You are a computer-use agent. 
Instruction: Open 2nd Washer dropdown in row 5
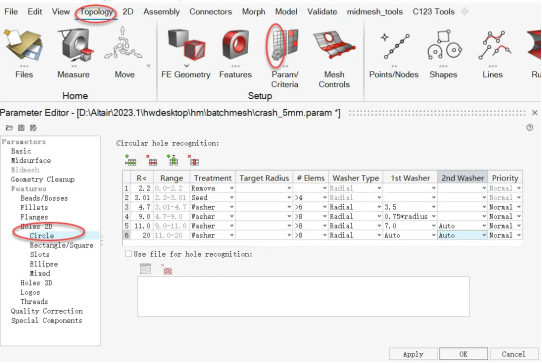click(484, 226)
